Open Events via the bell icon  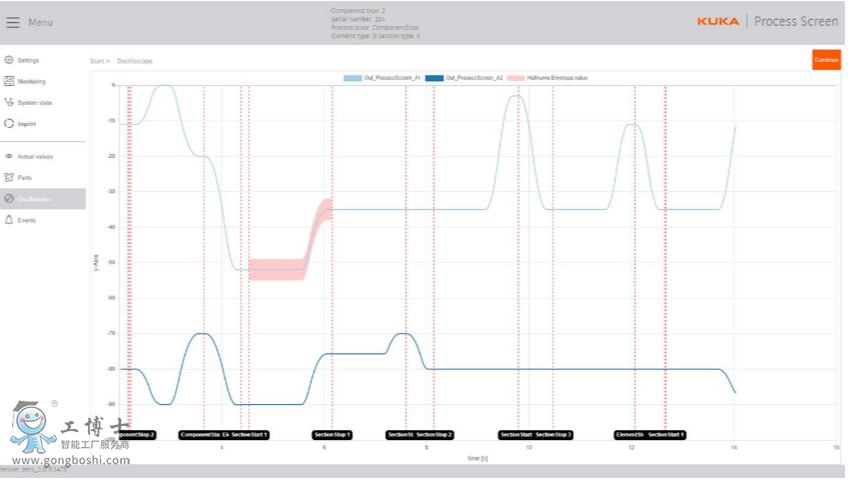(9, 220)
